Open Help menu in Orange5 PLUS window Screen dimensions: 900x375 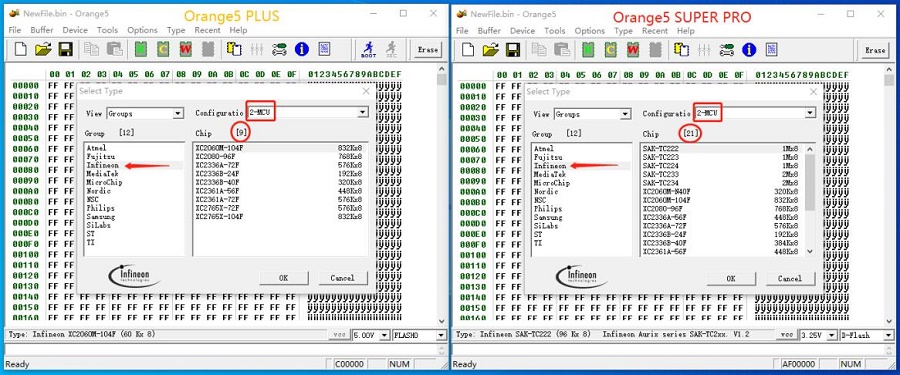238,30
